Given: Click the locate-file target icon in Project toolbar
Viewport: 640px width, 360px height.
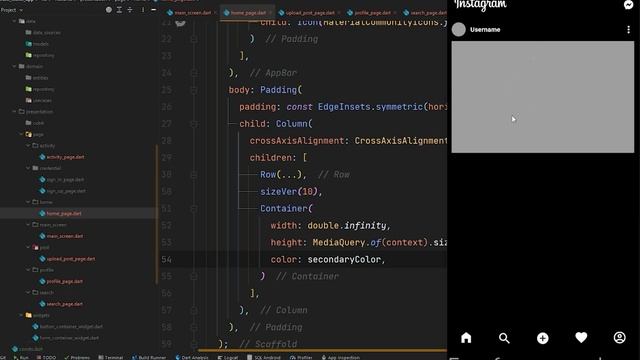Looking at the screenshot, I should (x=109, y=10).
